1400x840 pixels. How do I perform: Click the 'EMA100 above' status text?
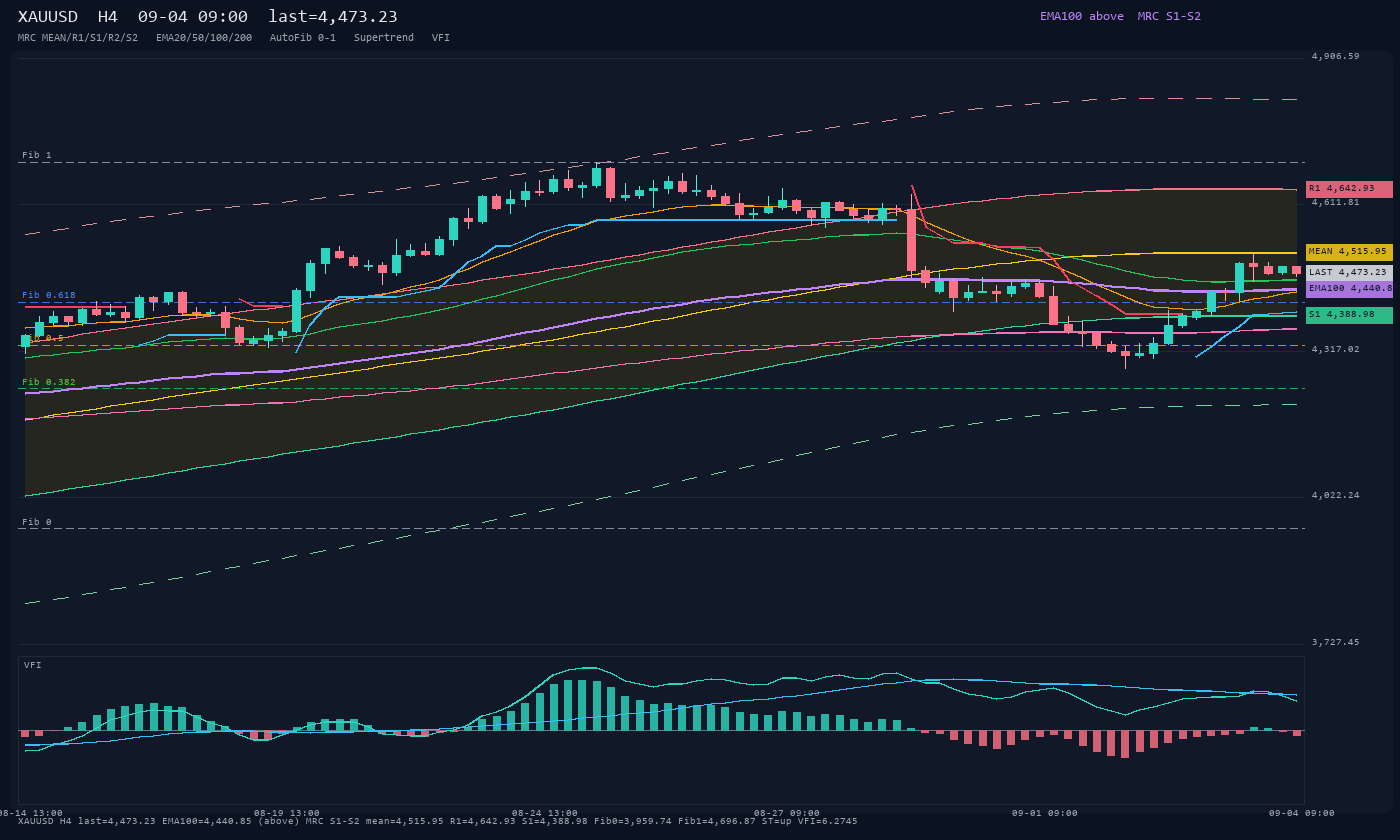click(1081, 16)
